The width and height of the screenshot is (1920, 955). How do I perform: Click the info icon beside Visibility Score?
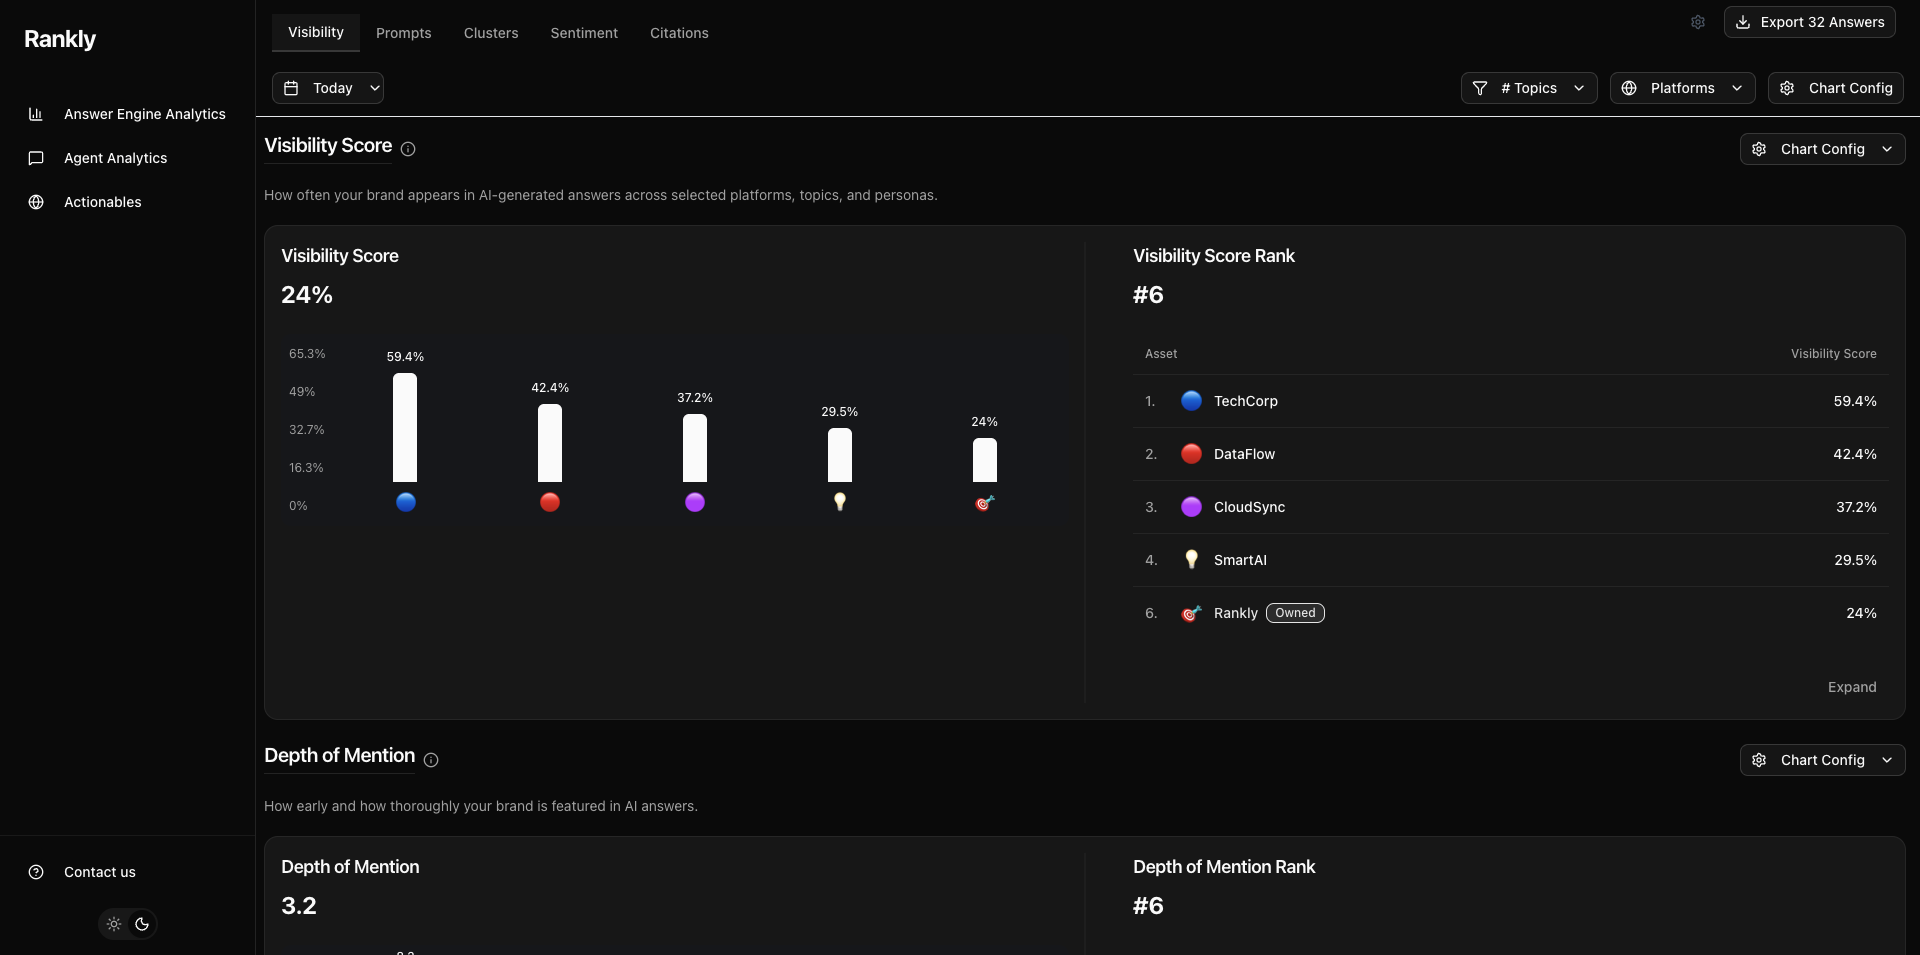408,149
